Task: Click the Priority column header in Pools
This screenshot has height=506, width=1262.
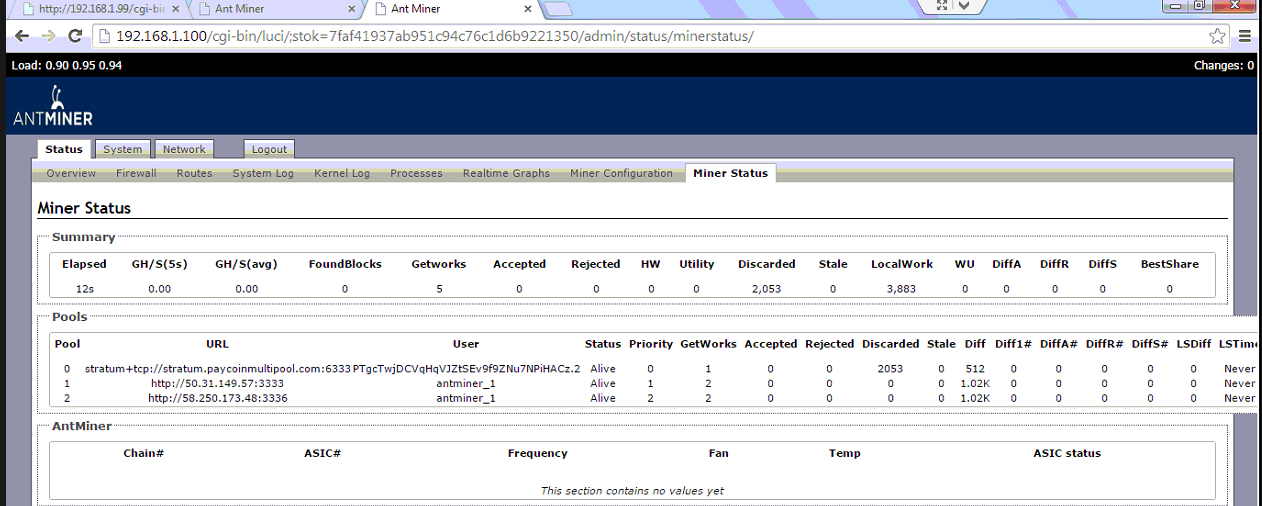Action: pos(651,344)
